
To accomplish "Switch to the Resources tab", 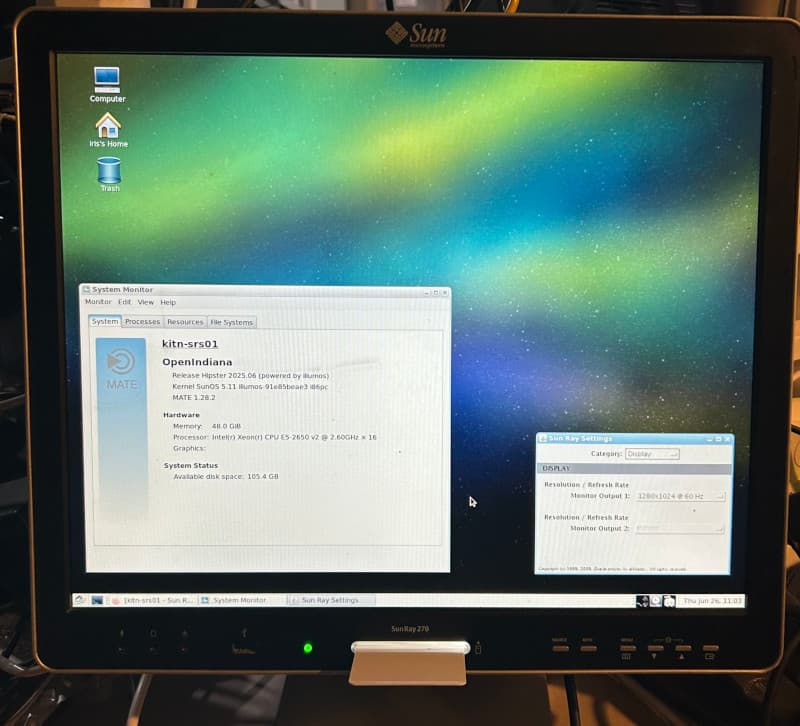I will [x=184, y=322].
